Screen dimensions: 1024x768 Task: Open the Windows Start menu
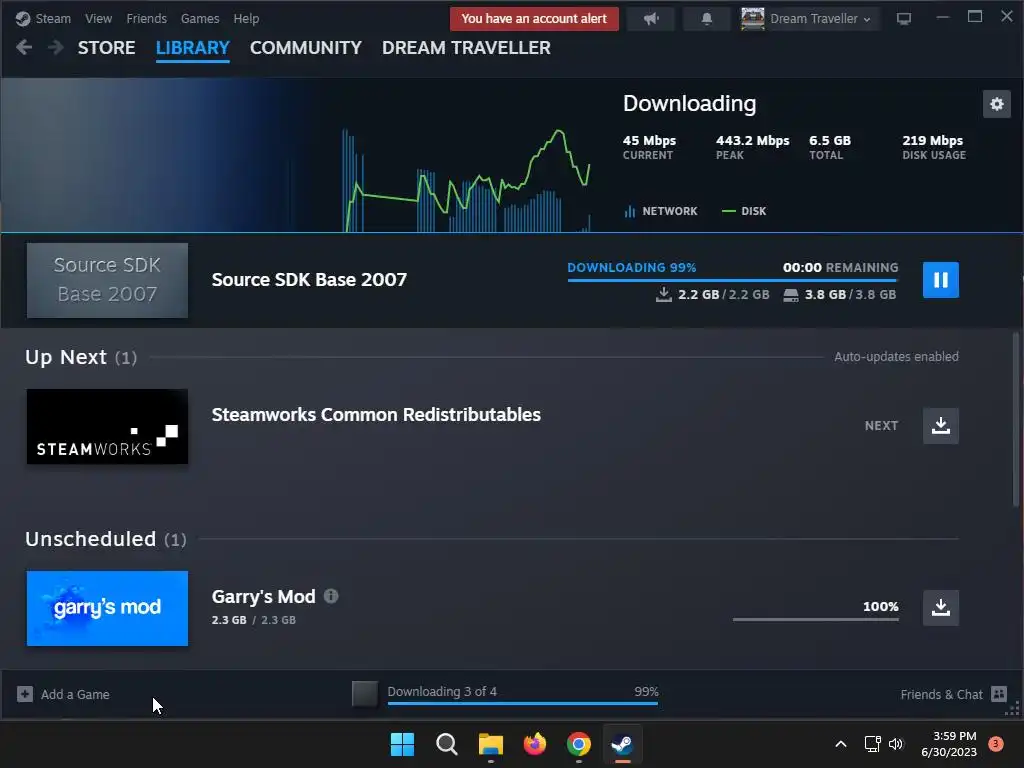coord(402,744)
